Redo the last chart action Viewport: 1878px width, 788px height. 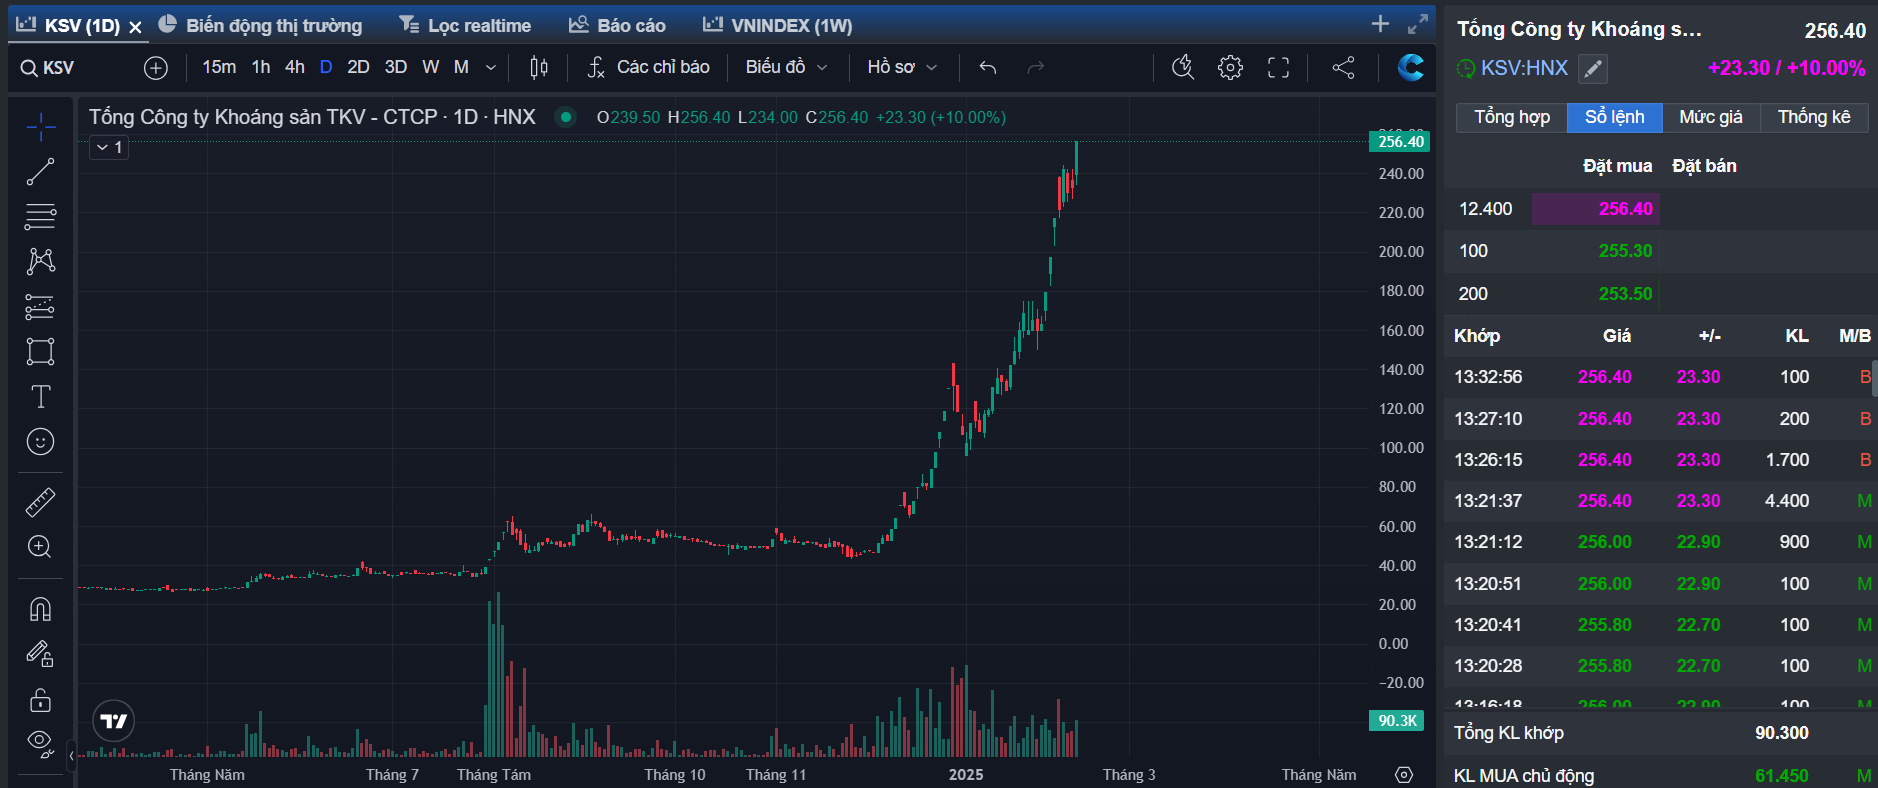(1036, 67)
